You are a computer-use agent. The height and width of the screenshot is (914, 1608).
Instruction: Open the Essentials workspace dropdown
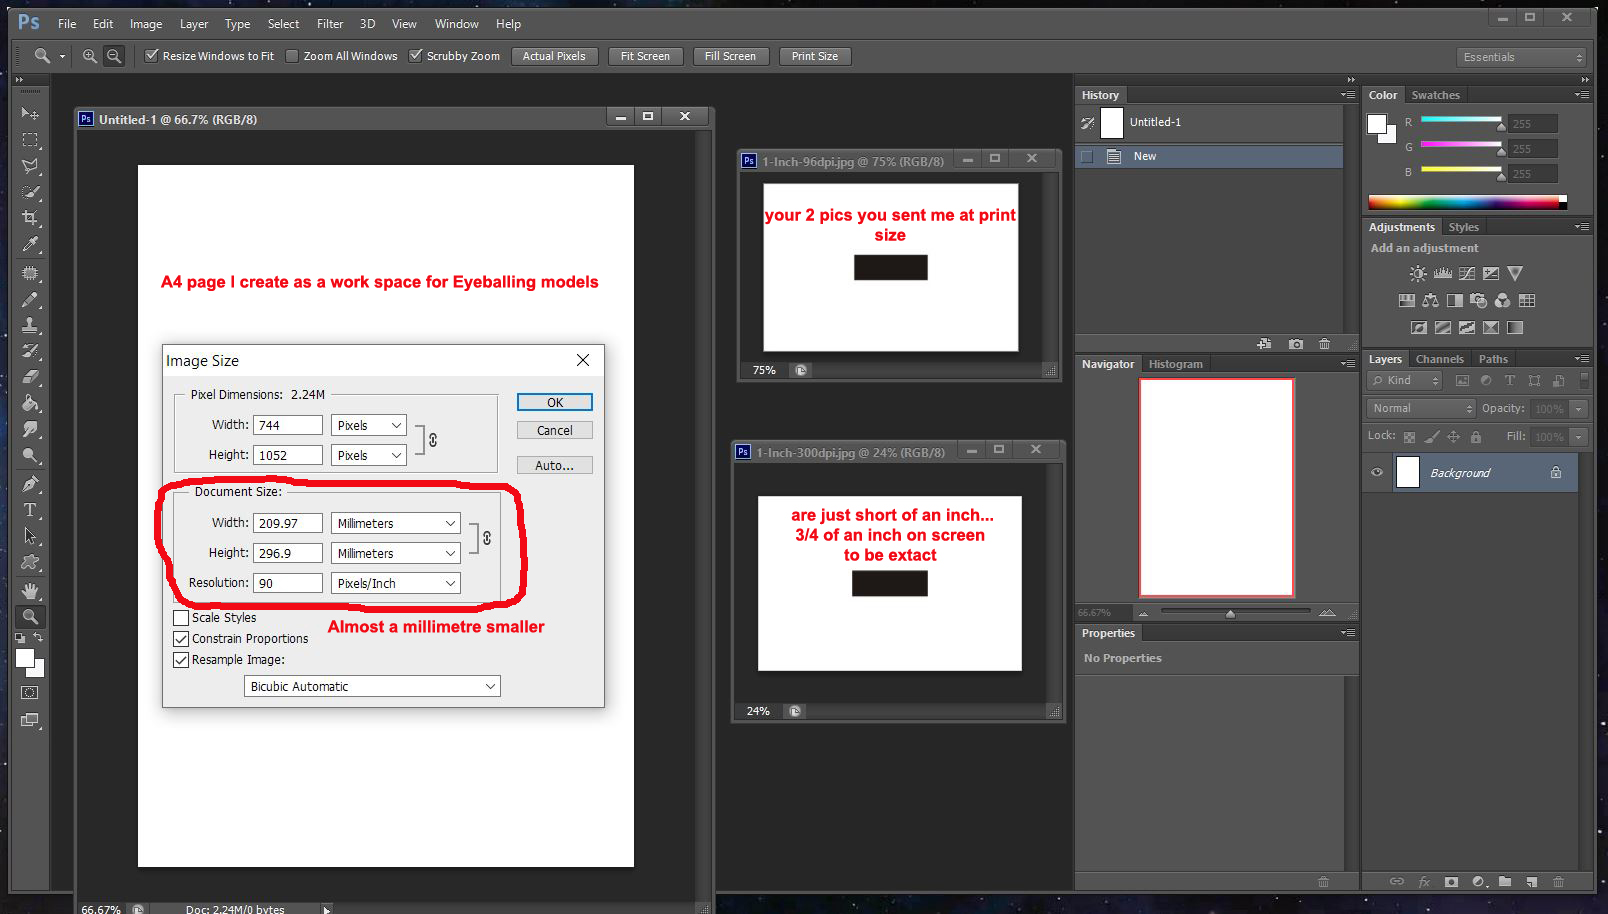point(1522,57)
